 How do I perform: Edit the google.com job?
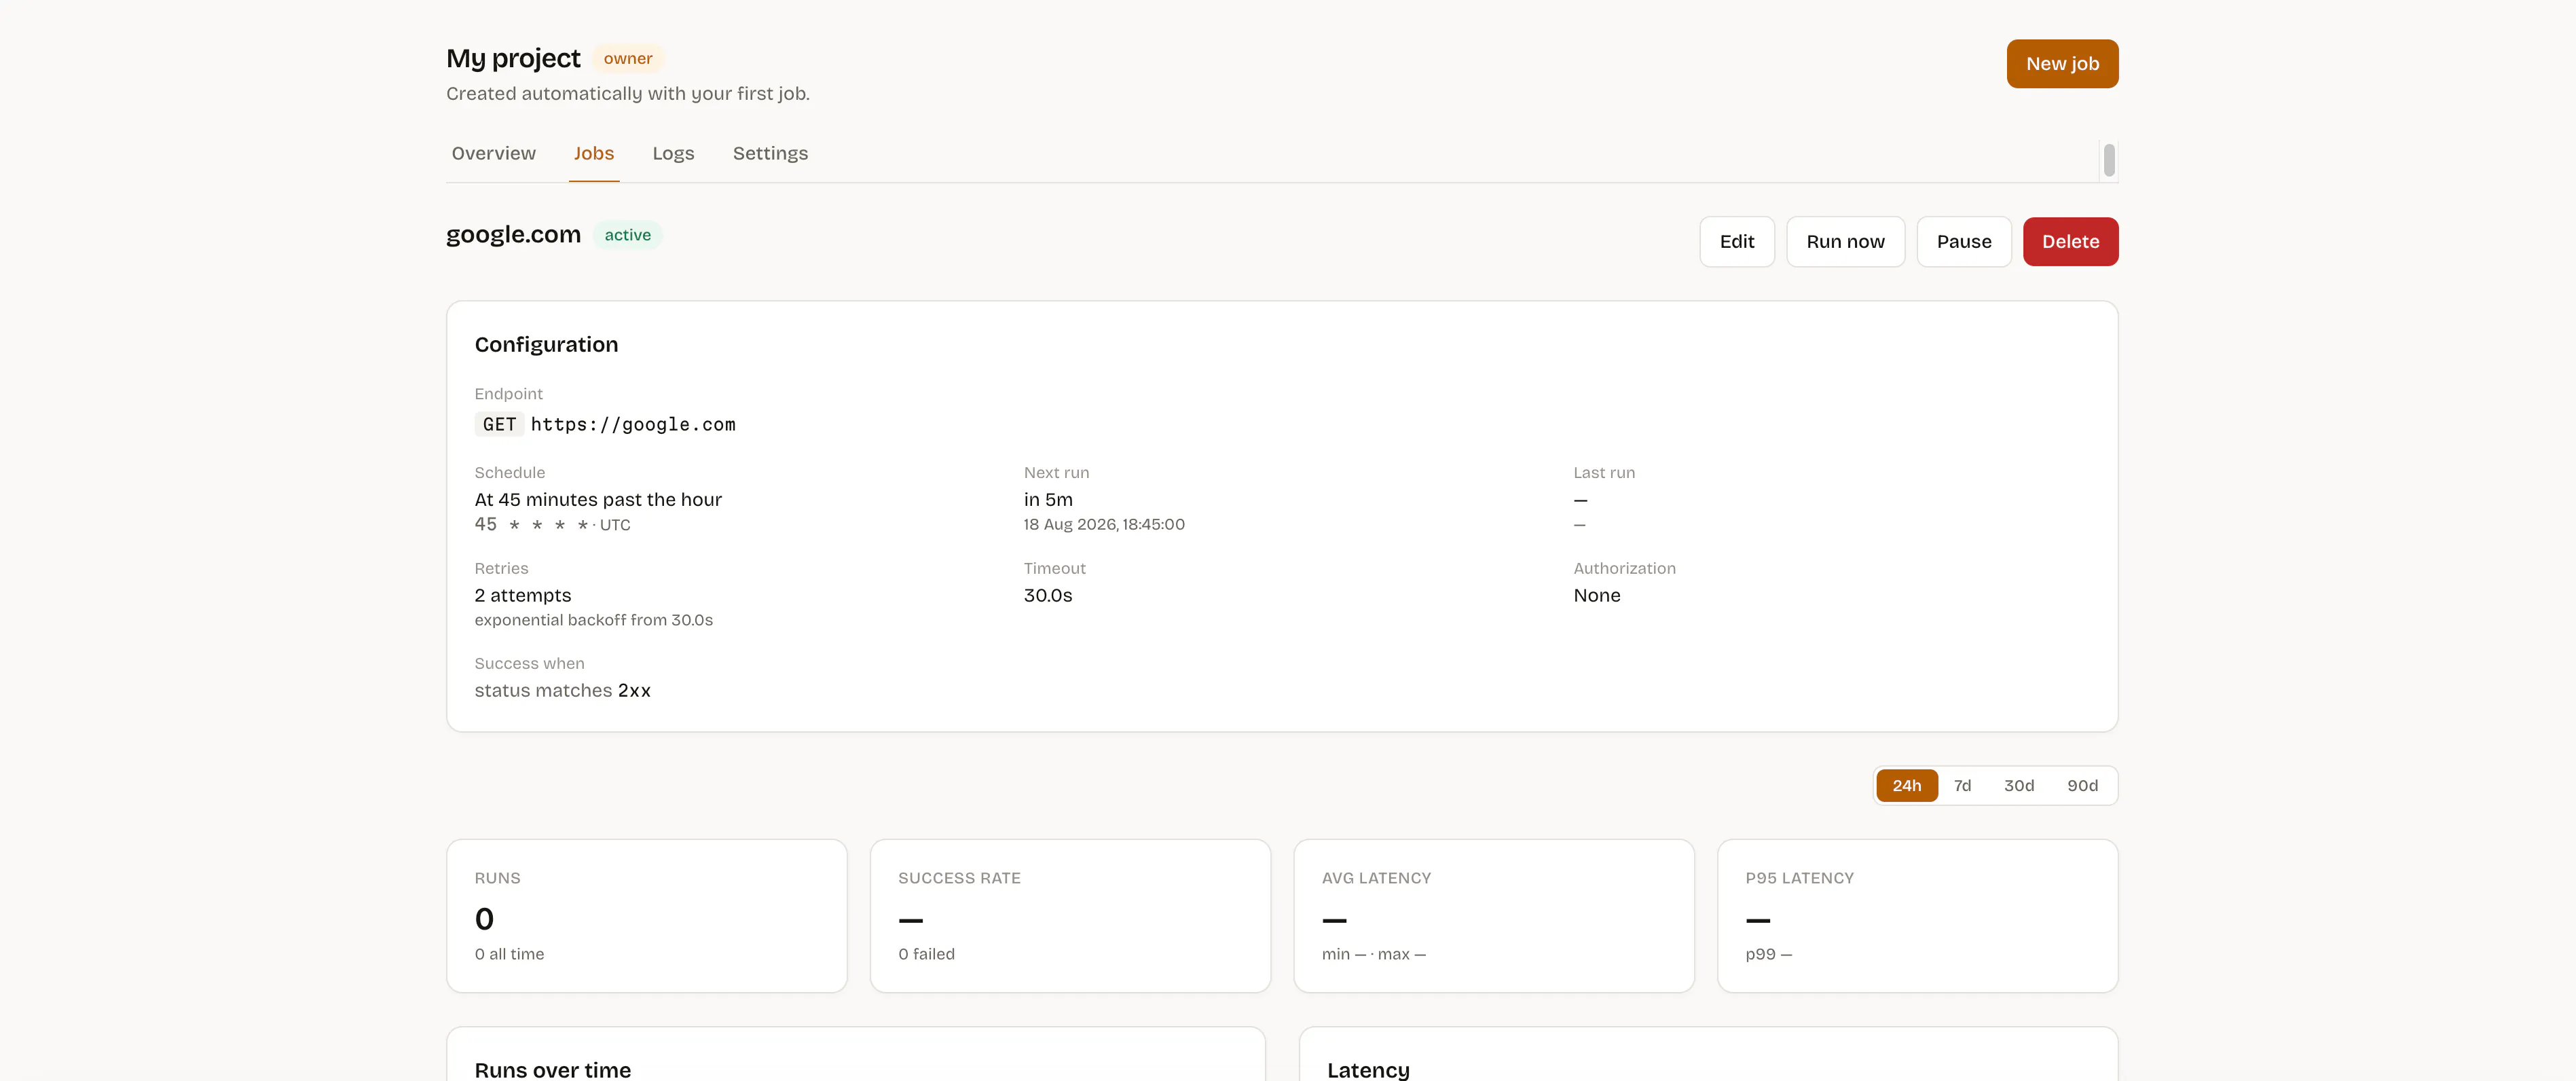(1737, 242)
